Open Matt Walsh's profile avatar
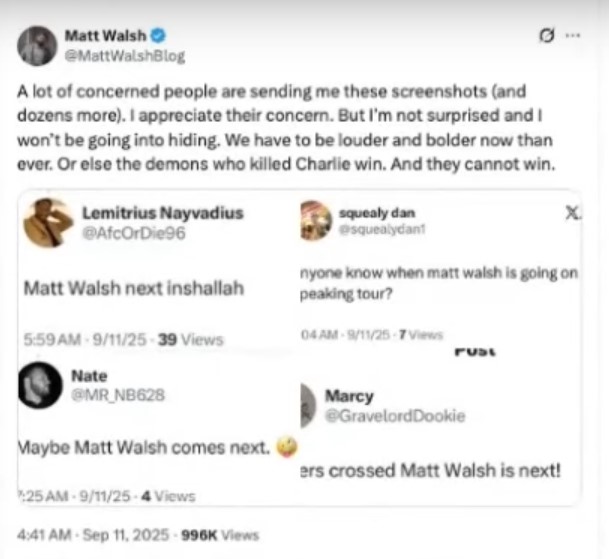Screen dimensions: 609x559 pyautogui.click(x=37, y=46)
